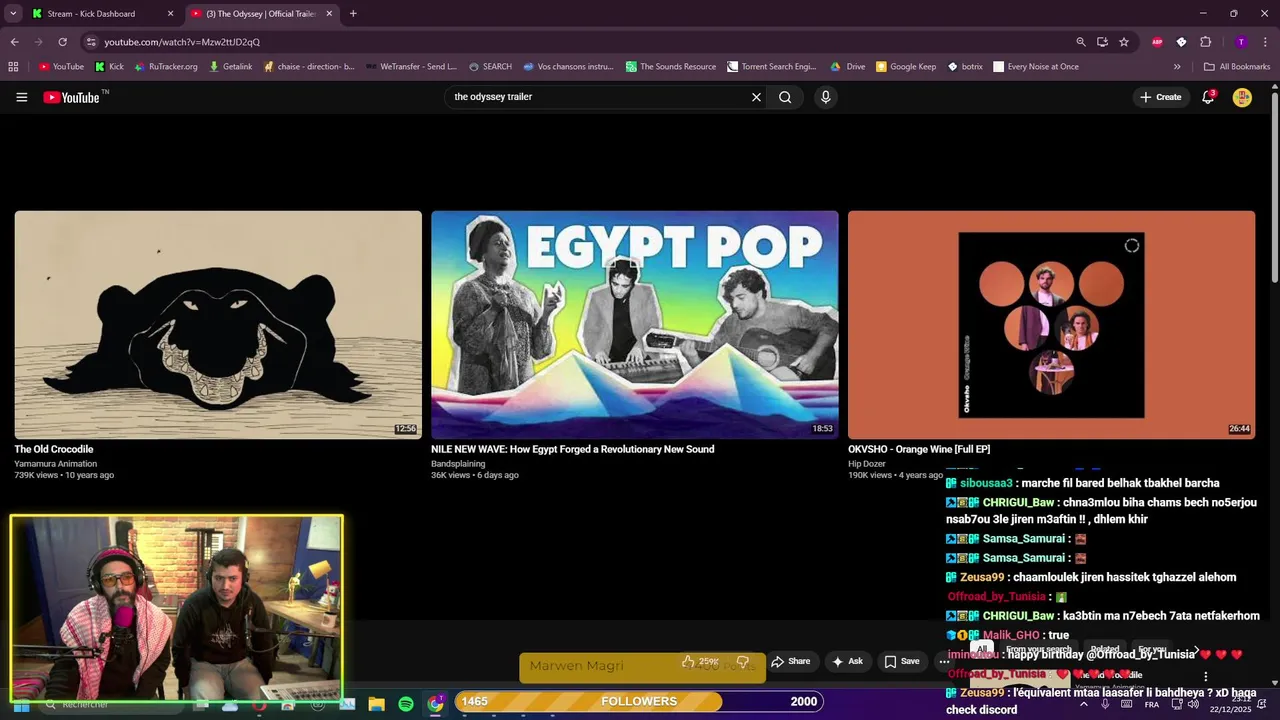The width and height of the screenshot is (1280, 720).
Task: Click install app icon in address bar
Action: [x=1102, y=42]
